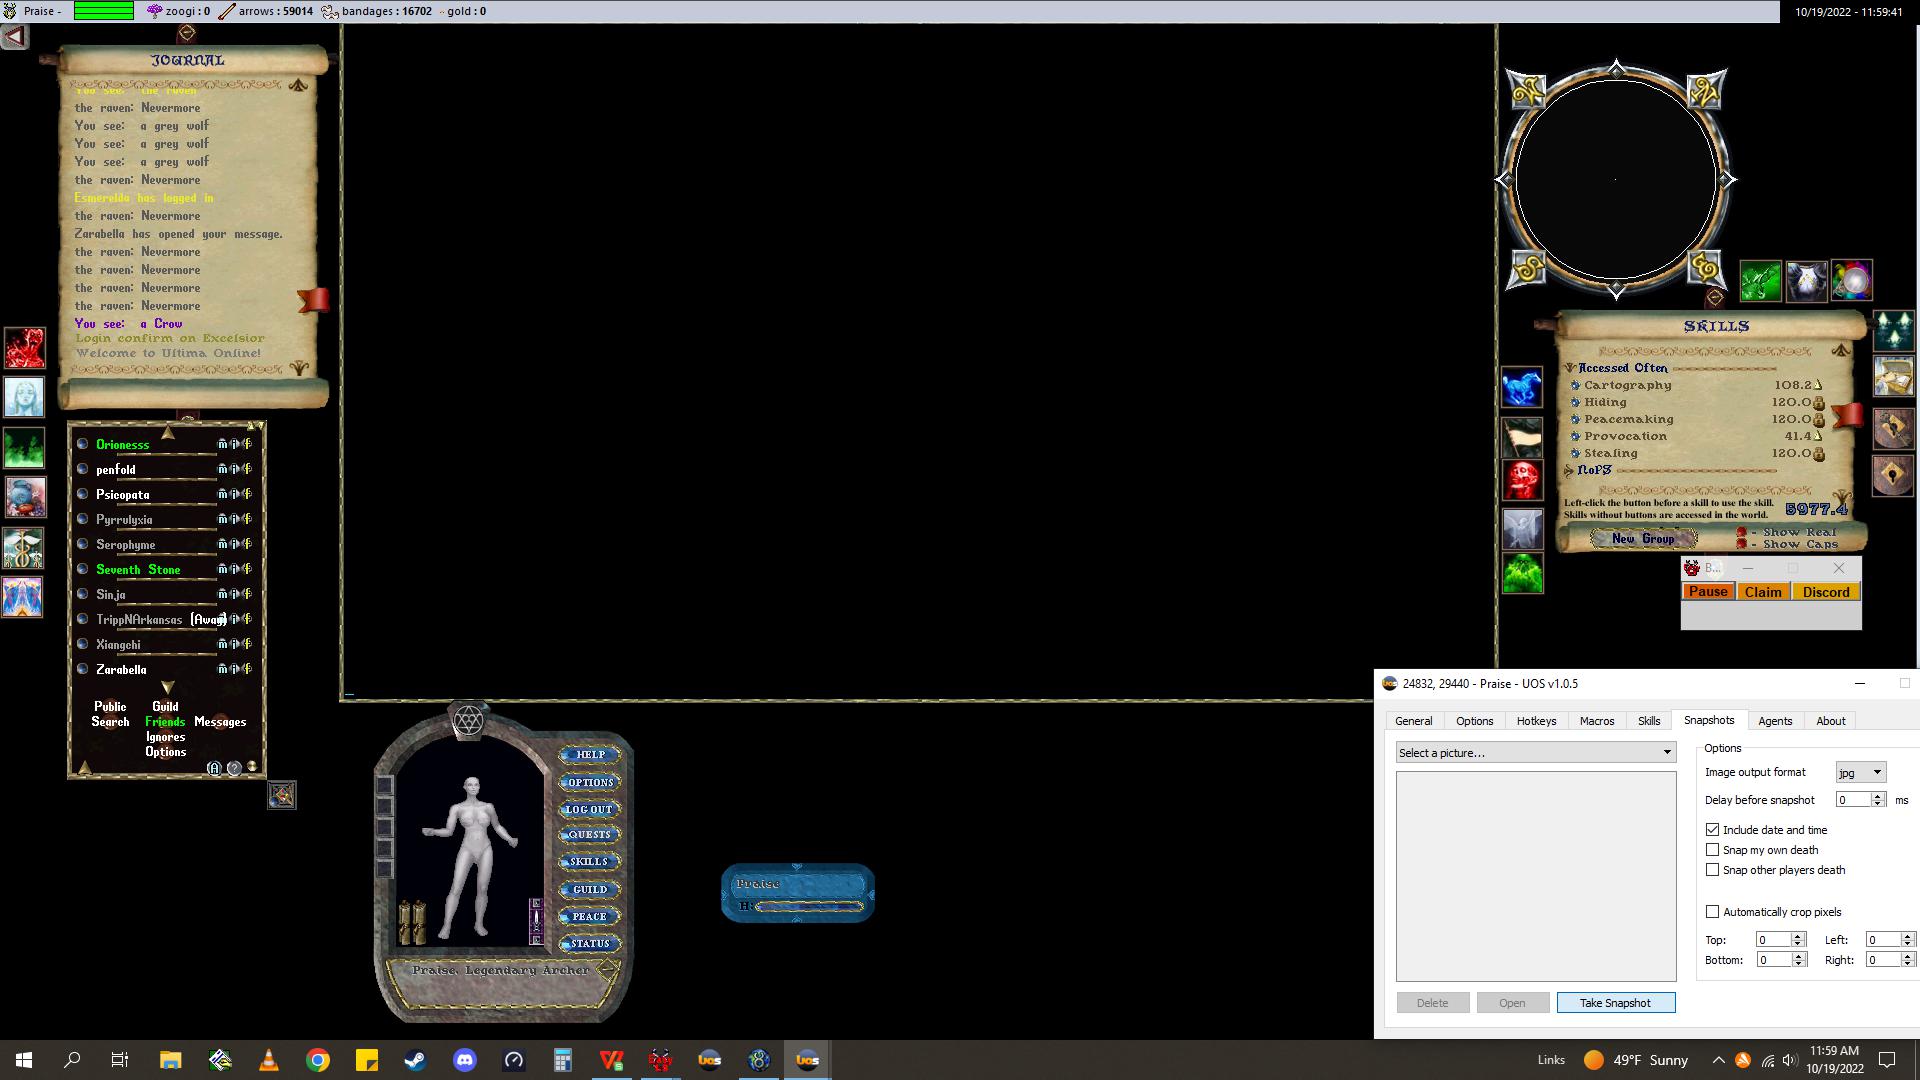The width and height of the screenshot is (1920, 1080).
Task: Switch to the Agents tab in UOS
Action: pyautogui.click(x=1775, y=721)
